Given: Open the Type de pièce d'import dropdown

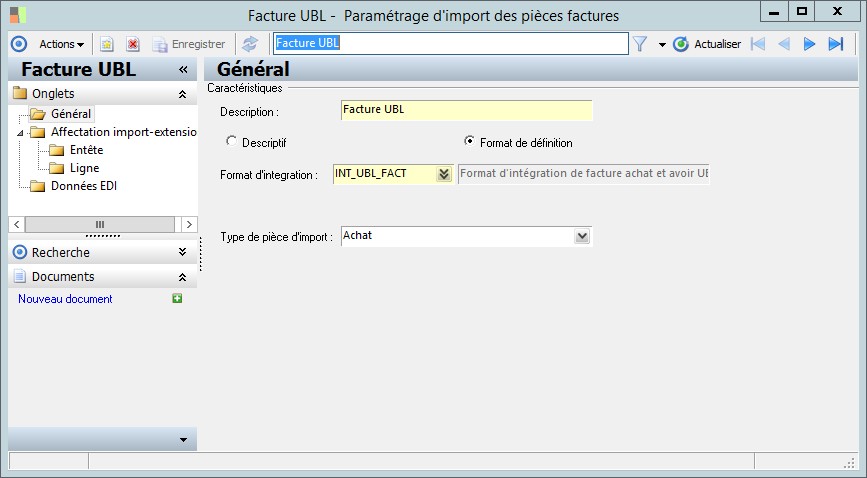Looking at the screenshot, I should click(582, 237).
